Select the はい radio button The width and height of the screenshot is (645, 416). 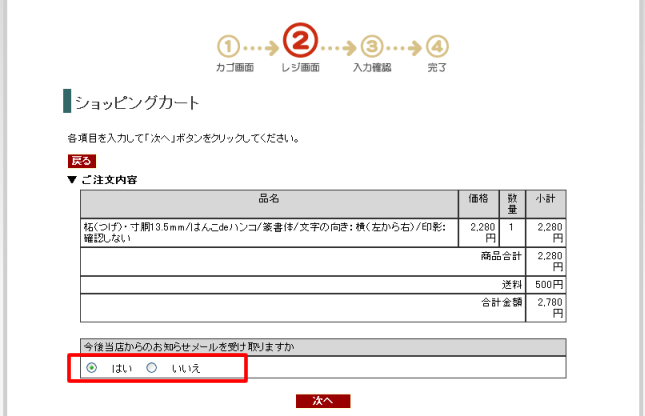[92, 368]
